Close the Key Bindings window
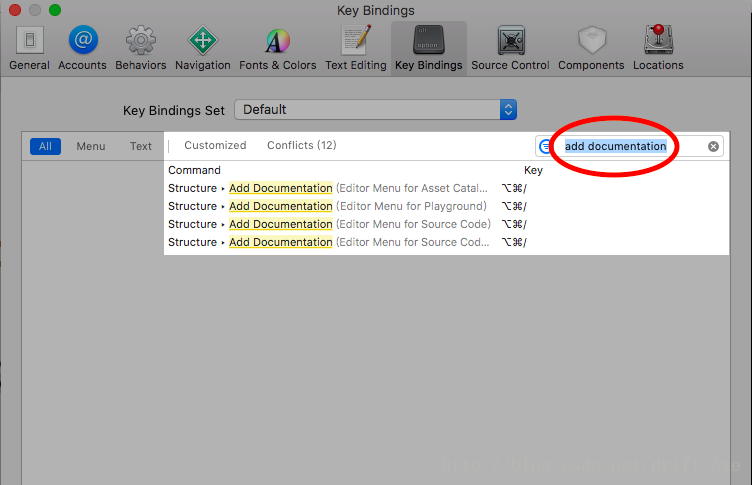The width and height of the screenshot is (752, 485). [15, 10]
